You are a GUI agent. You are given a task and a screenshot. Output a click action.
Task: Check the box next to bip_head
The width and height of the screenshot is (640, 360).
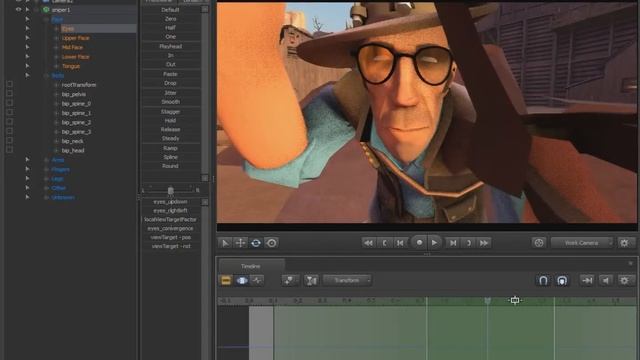click(x=9, y=150)
